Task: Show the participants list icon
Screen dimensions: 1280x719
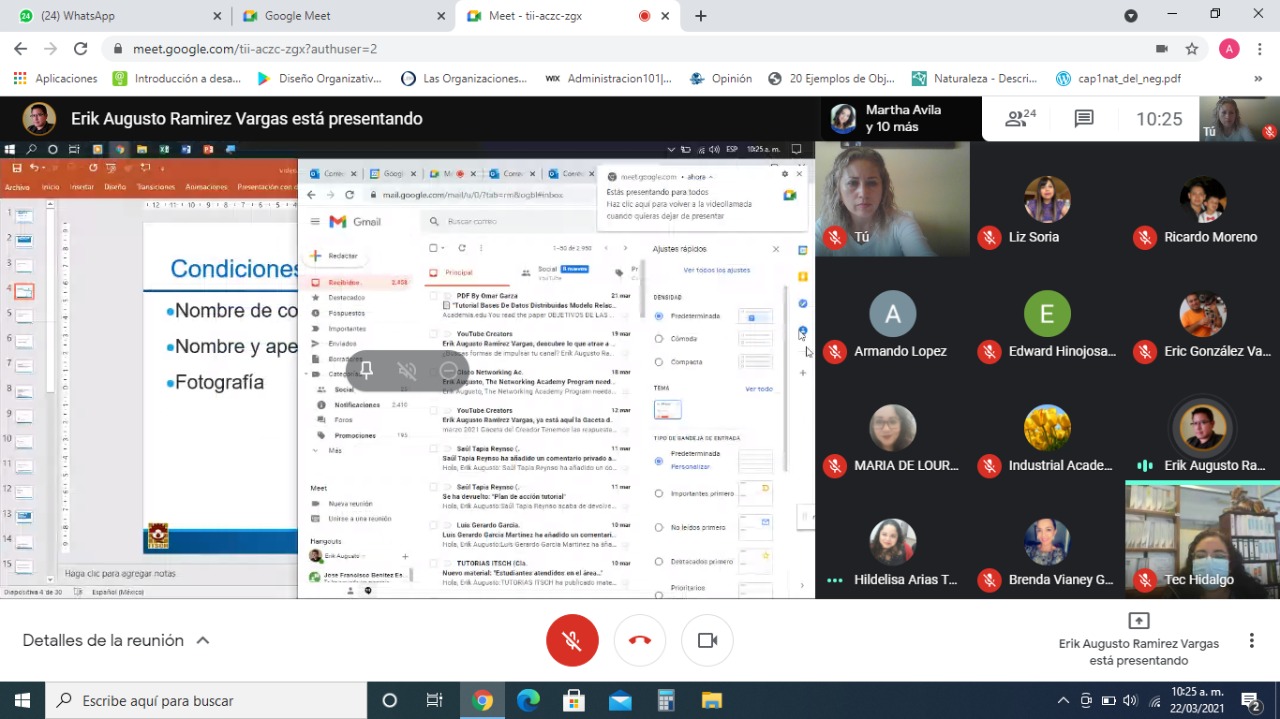Action: point(1020,119)
